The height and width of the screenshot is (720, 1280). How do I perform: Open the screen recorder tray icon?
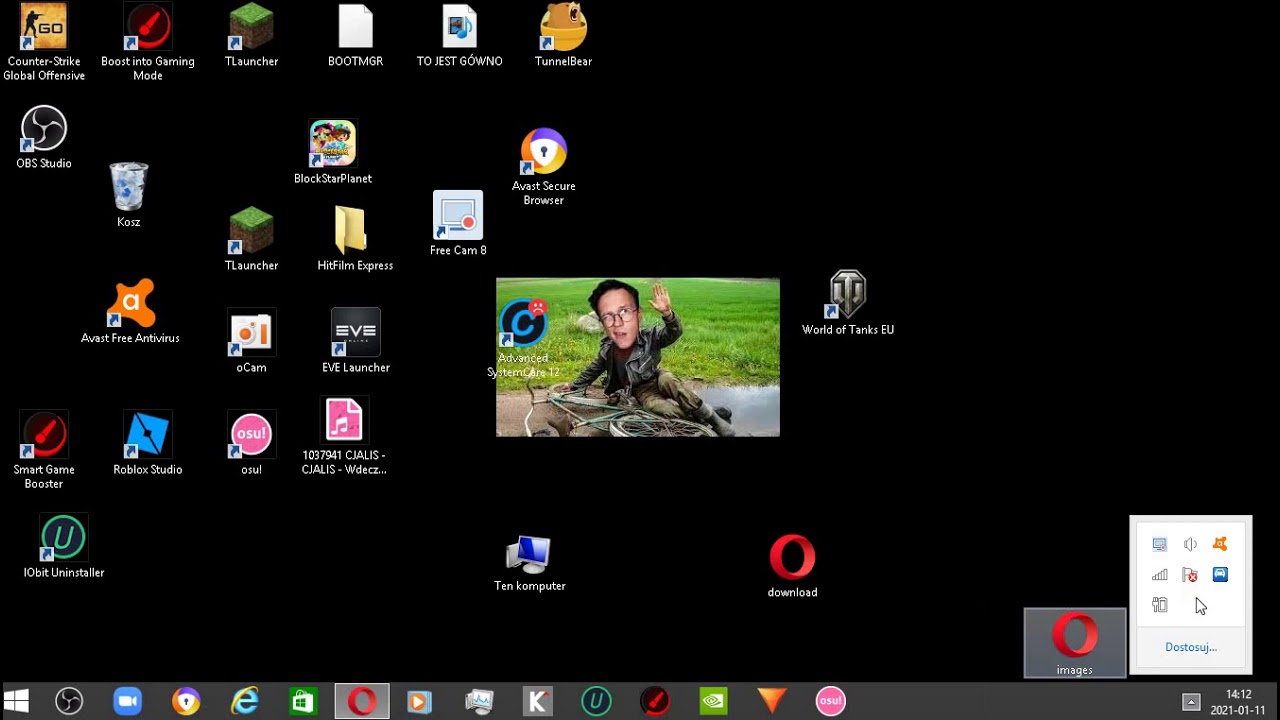pyautogui.click(x=1160, y=544)
